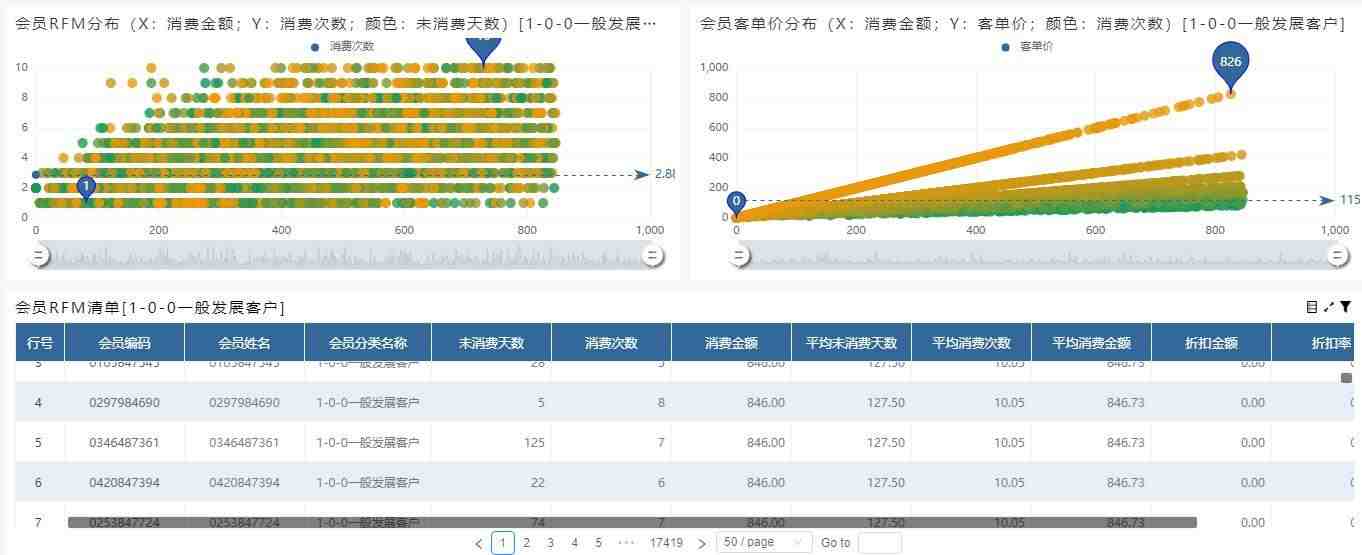The height and width of the screenshot is (555, 1362).
Task: Sort by 会员分类名称 column header
Action: point(368,343)
